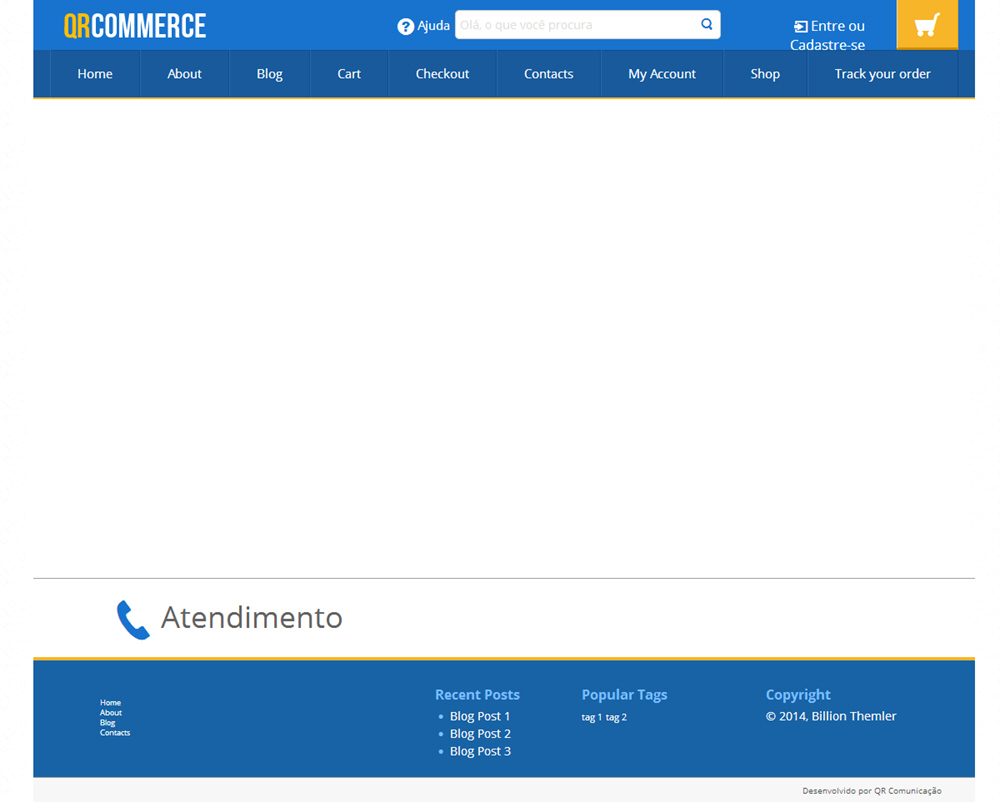Focus the product search input field

coord(575,25)
